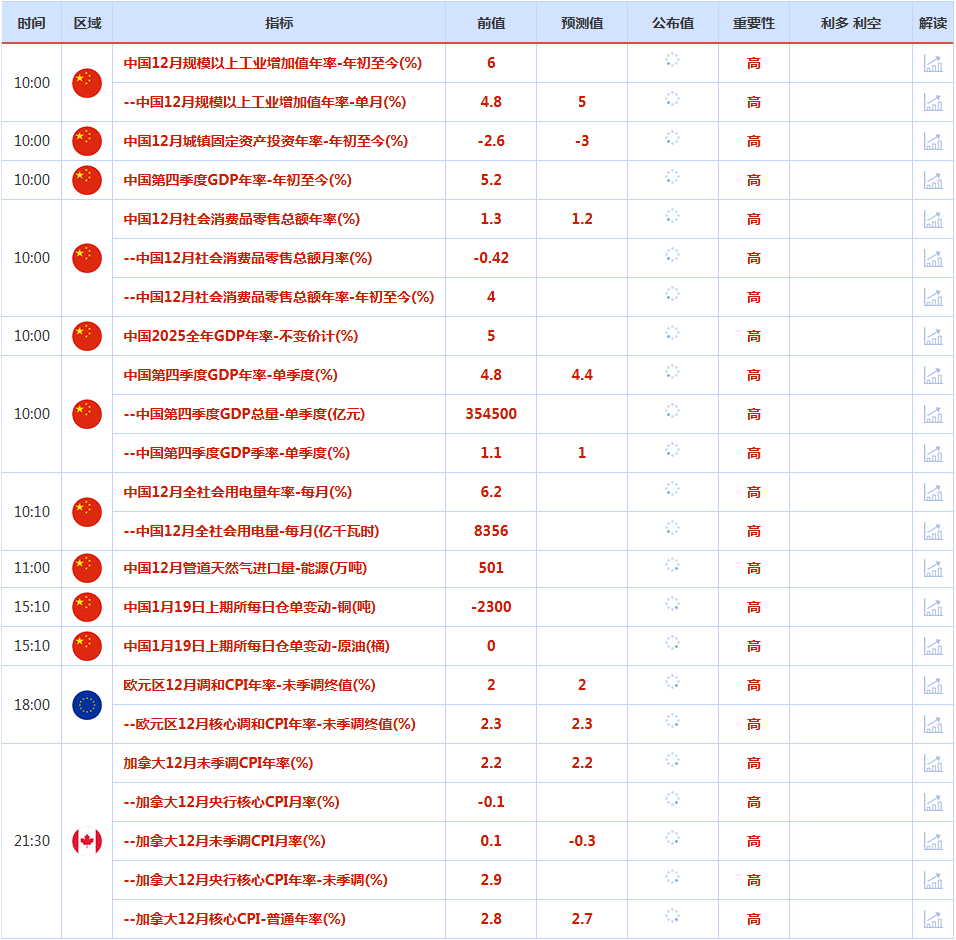
Task: Select previous value 354500 cell
Action: (491, 415)
